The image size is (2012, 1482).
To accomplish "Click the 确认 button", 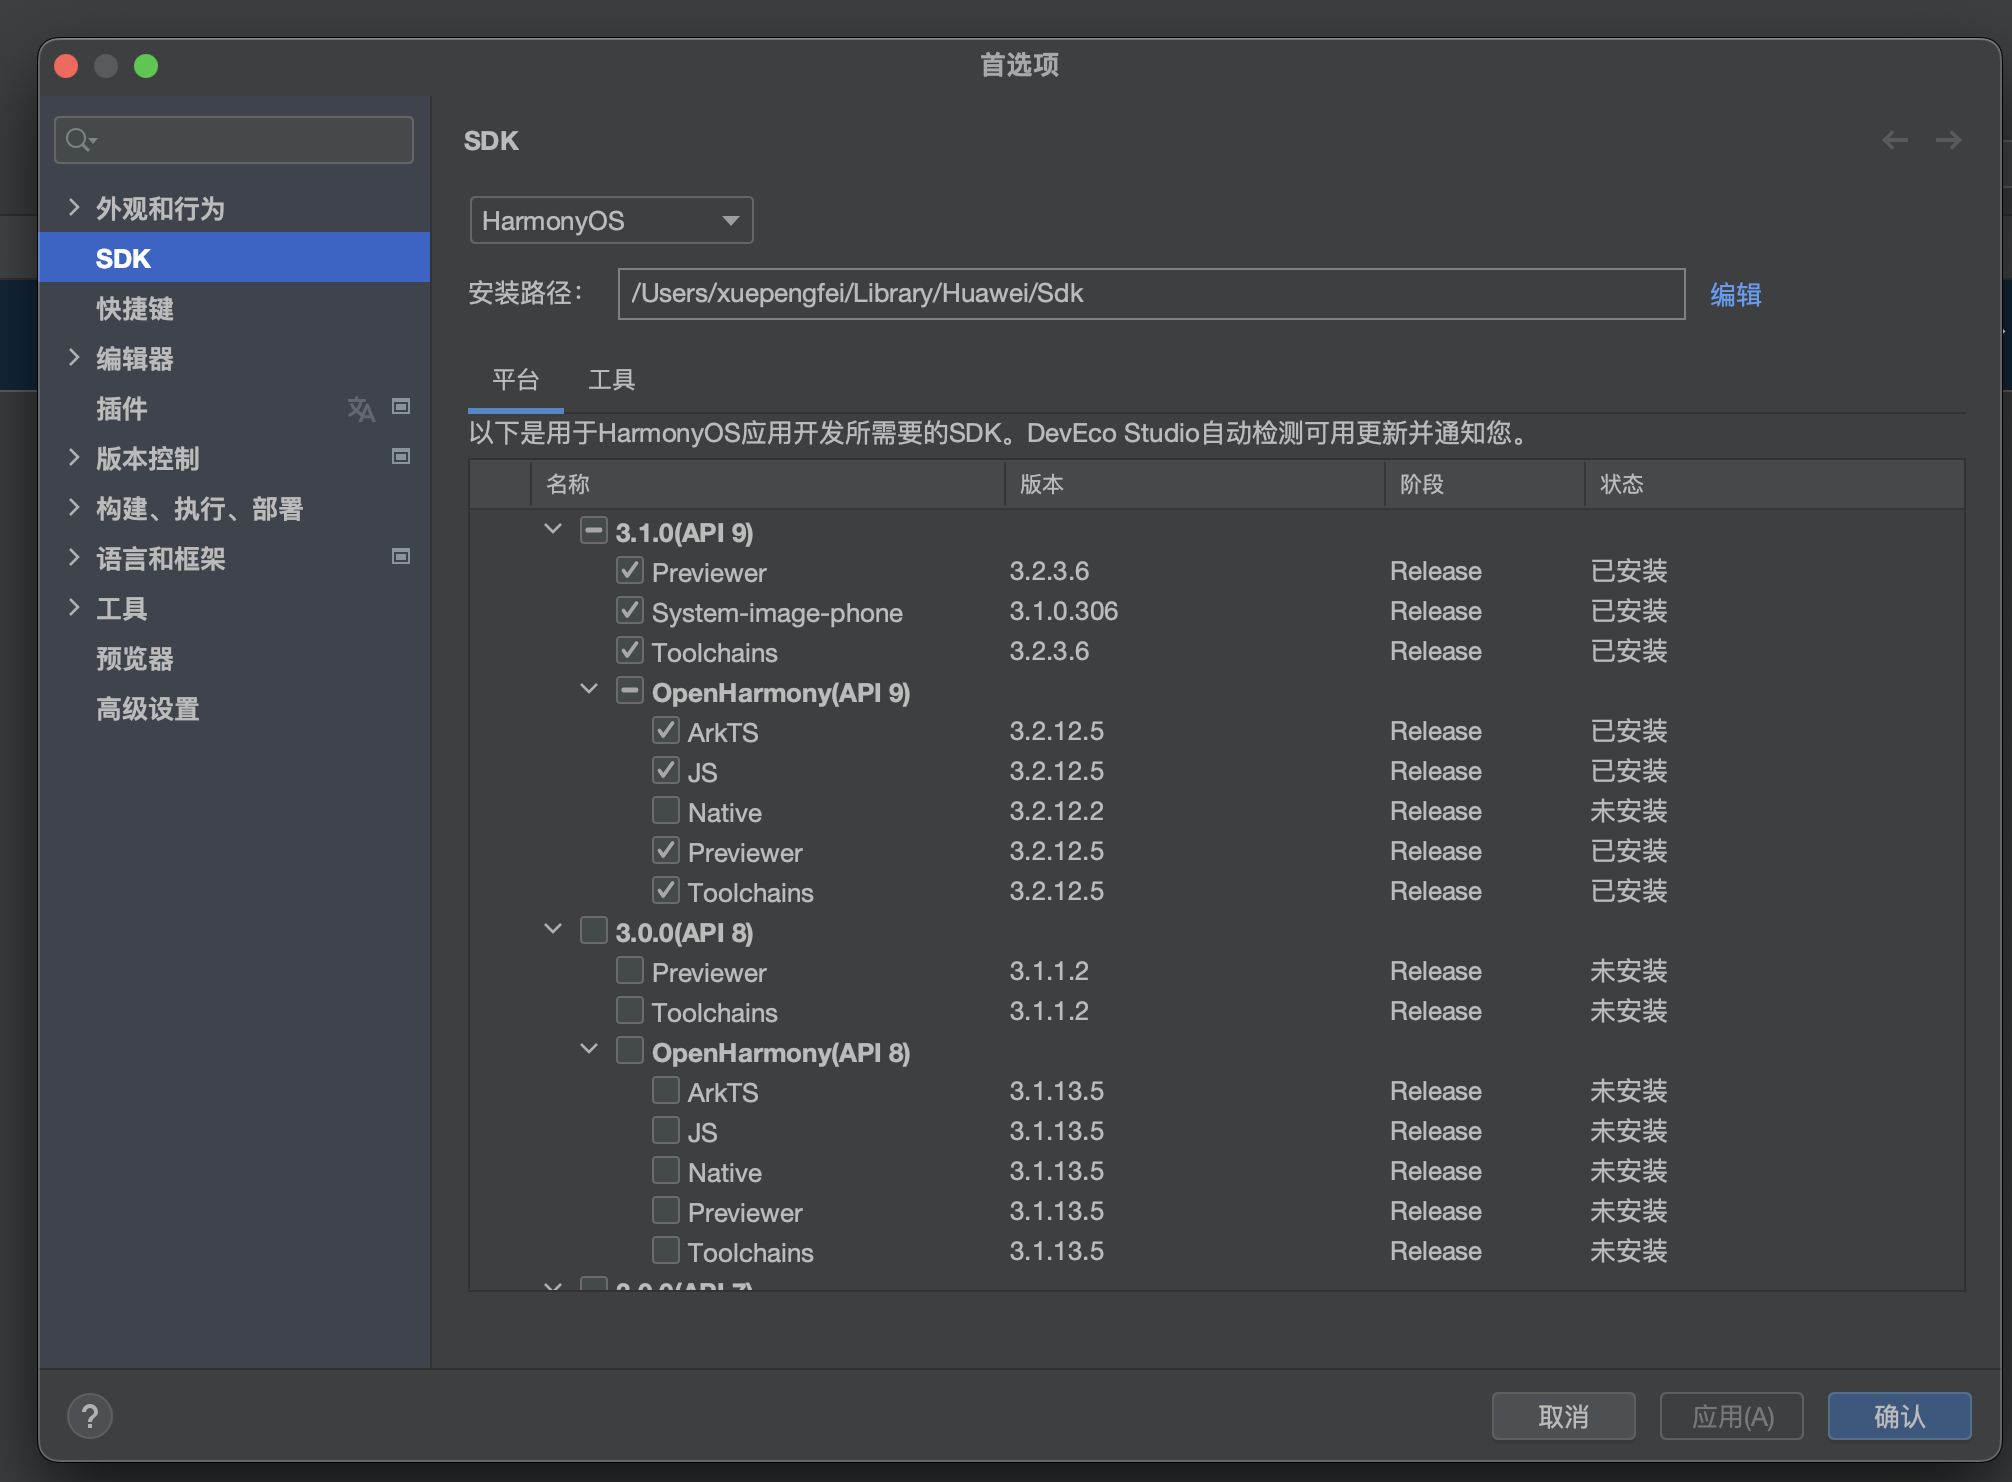I will pos(1900,1416).
